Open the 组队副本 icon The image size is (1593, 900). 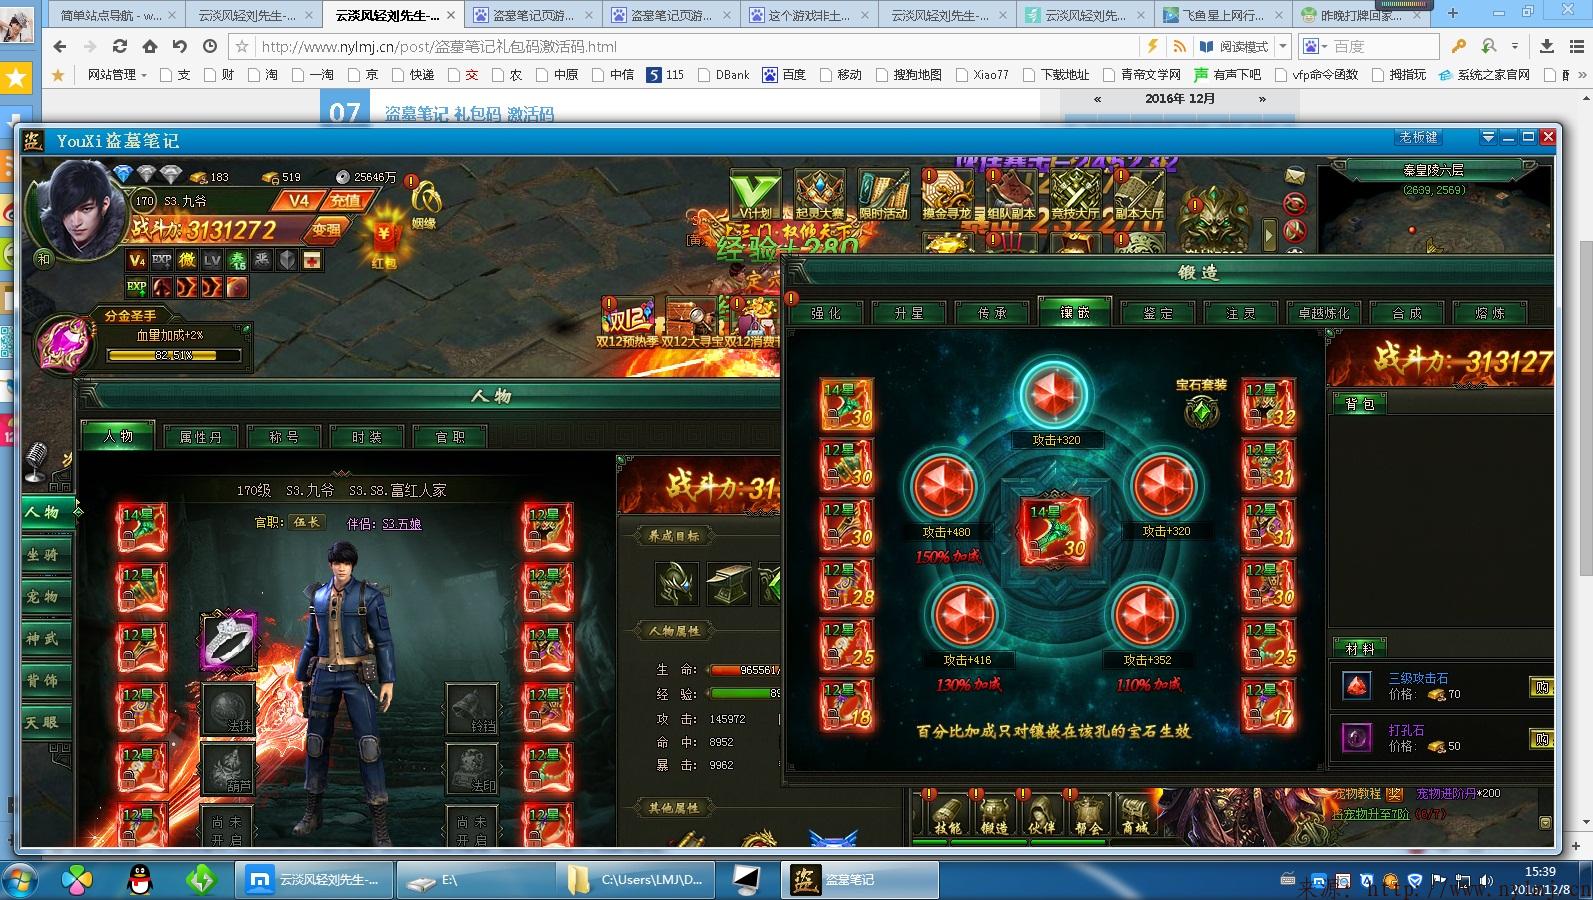point(1011,193)
